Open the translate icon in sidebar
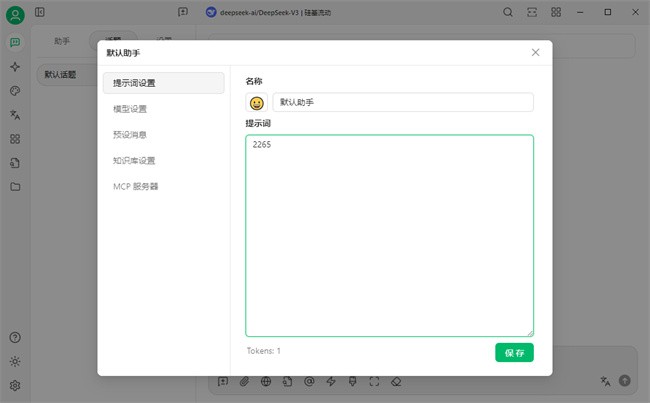 [x=15, y=115]
